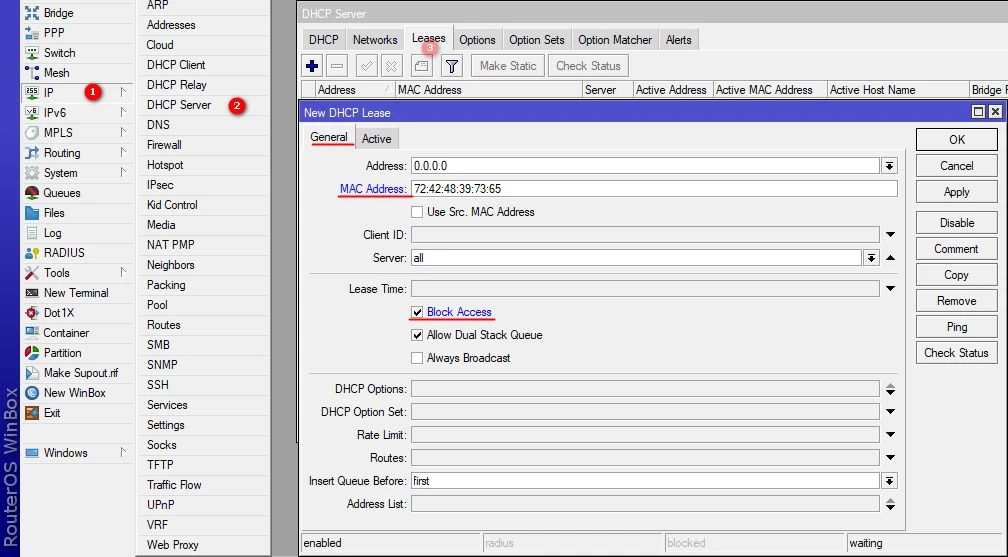Switch to the Active tab in lease dialog
Viewport: 1008px width, 557px height.
pyautogui.click(x=376, y=139)
